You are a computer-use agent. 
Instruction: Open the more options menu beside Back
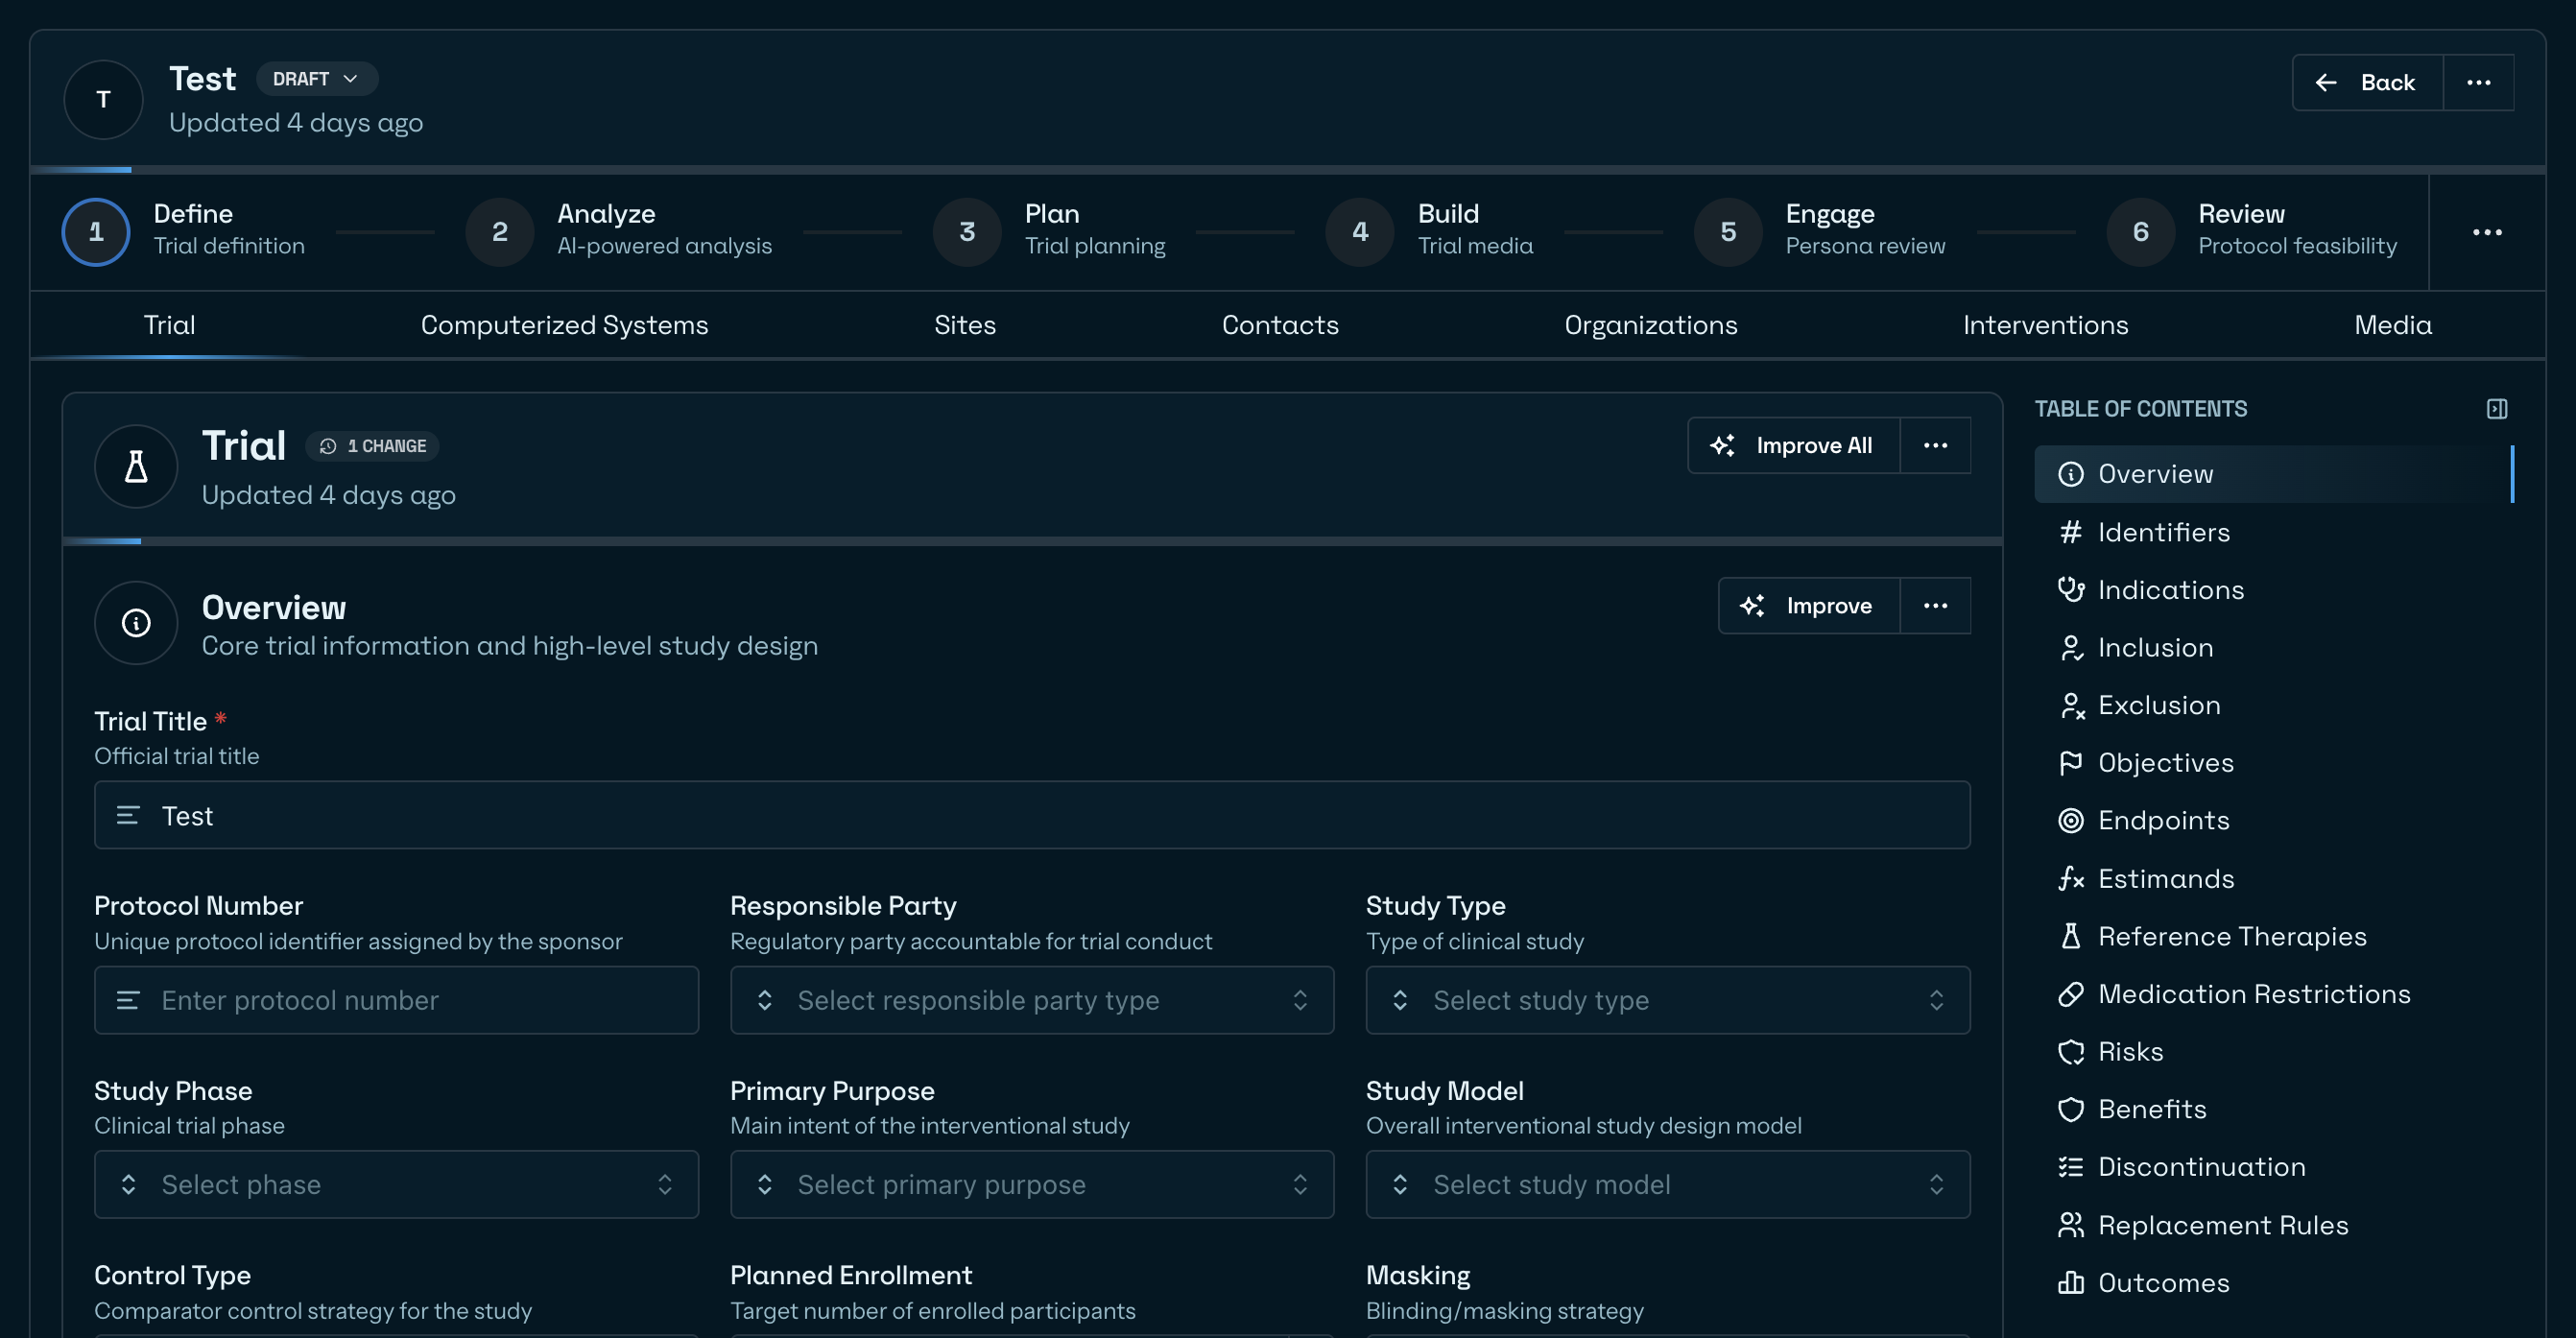(2478, 83)
